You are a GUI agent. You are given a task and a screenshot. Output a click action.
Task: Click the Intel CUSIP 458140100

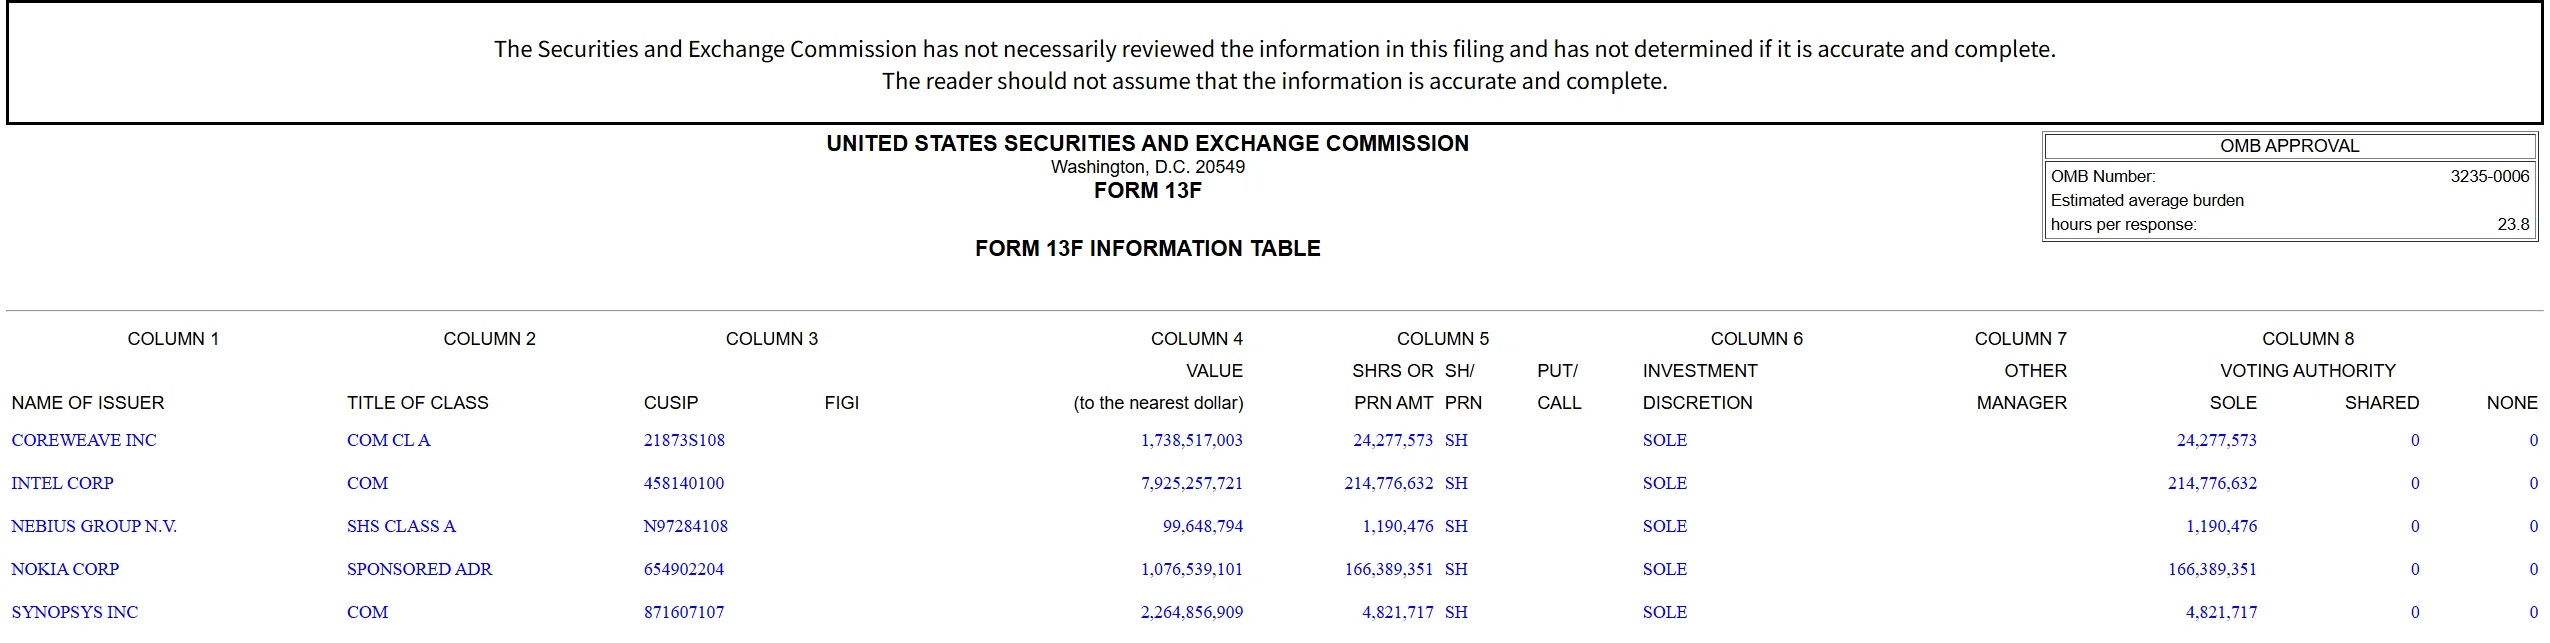[x=684, y=483]
